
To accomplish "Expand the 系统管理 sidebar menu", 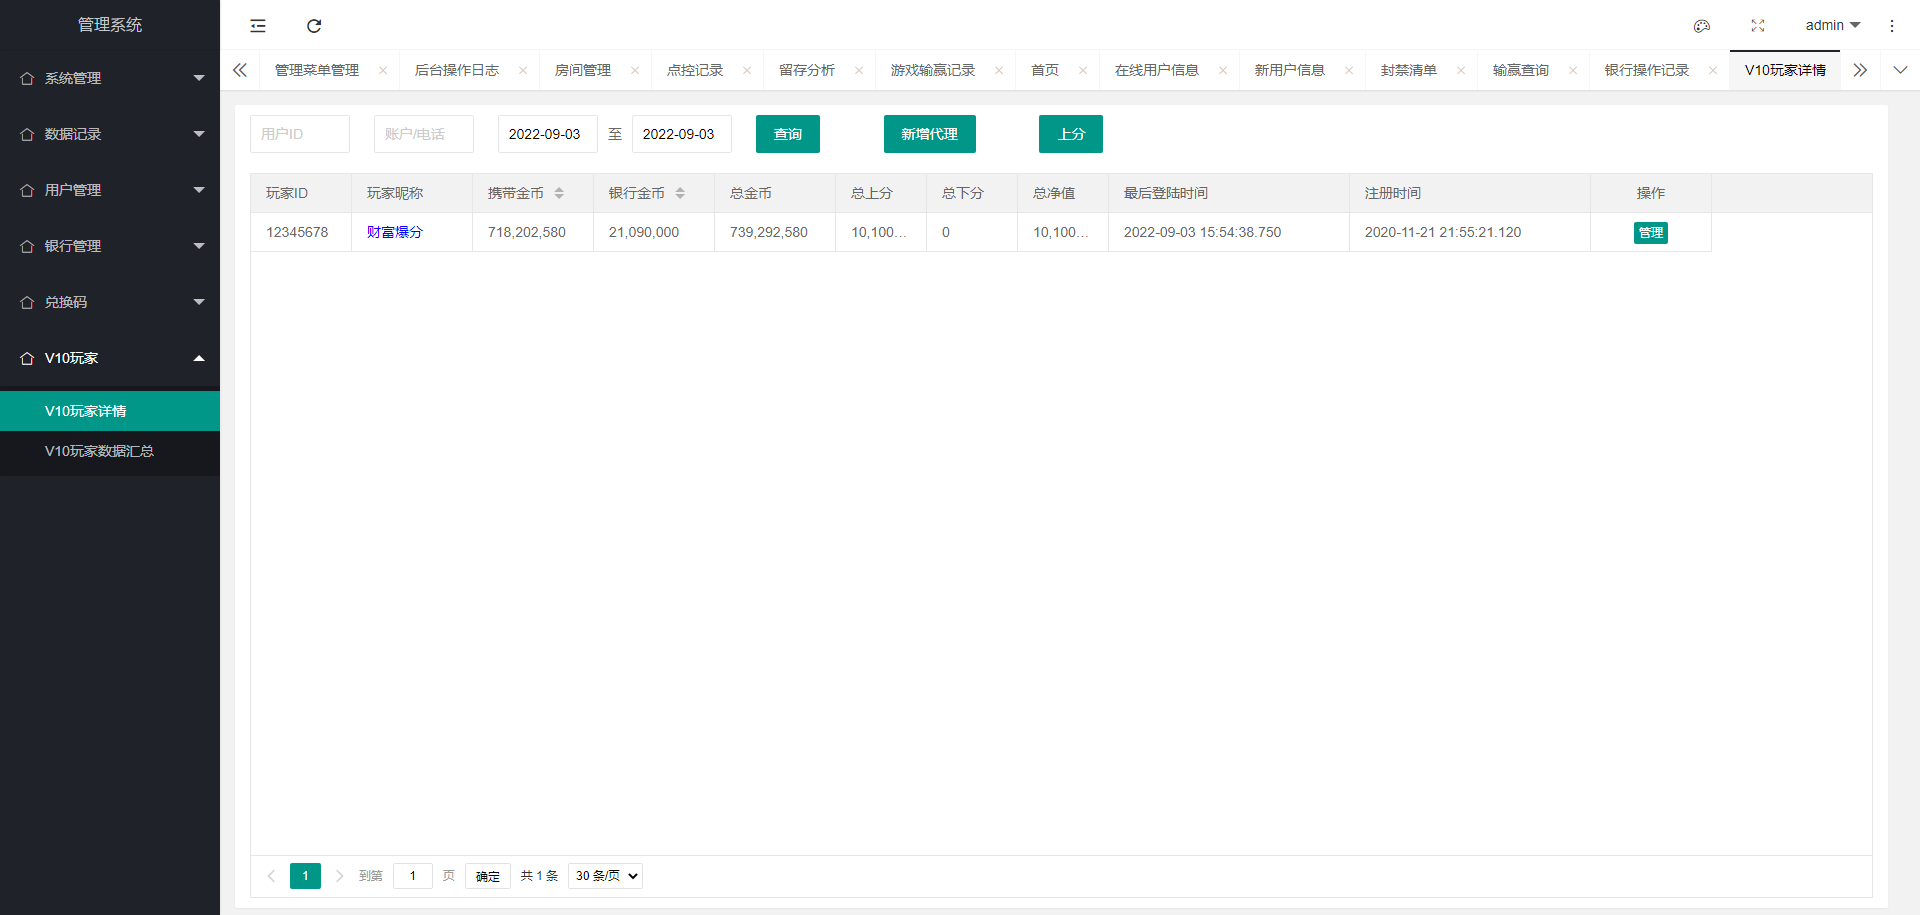I will pos(110,78).
